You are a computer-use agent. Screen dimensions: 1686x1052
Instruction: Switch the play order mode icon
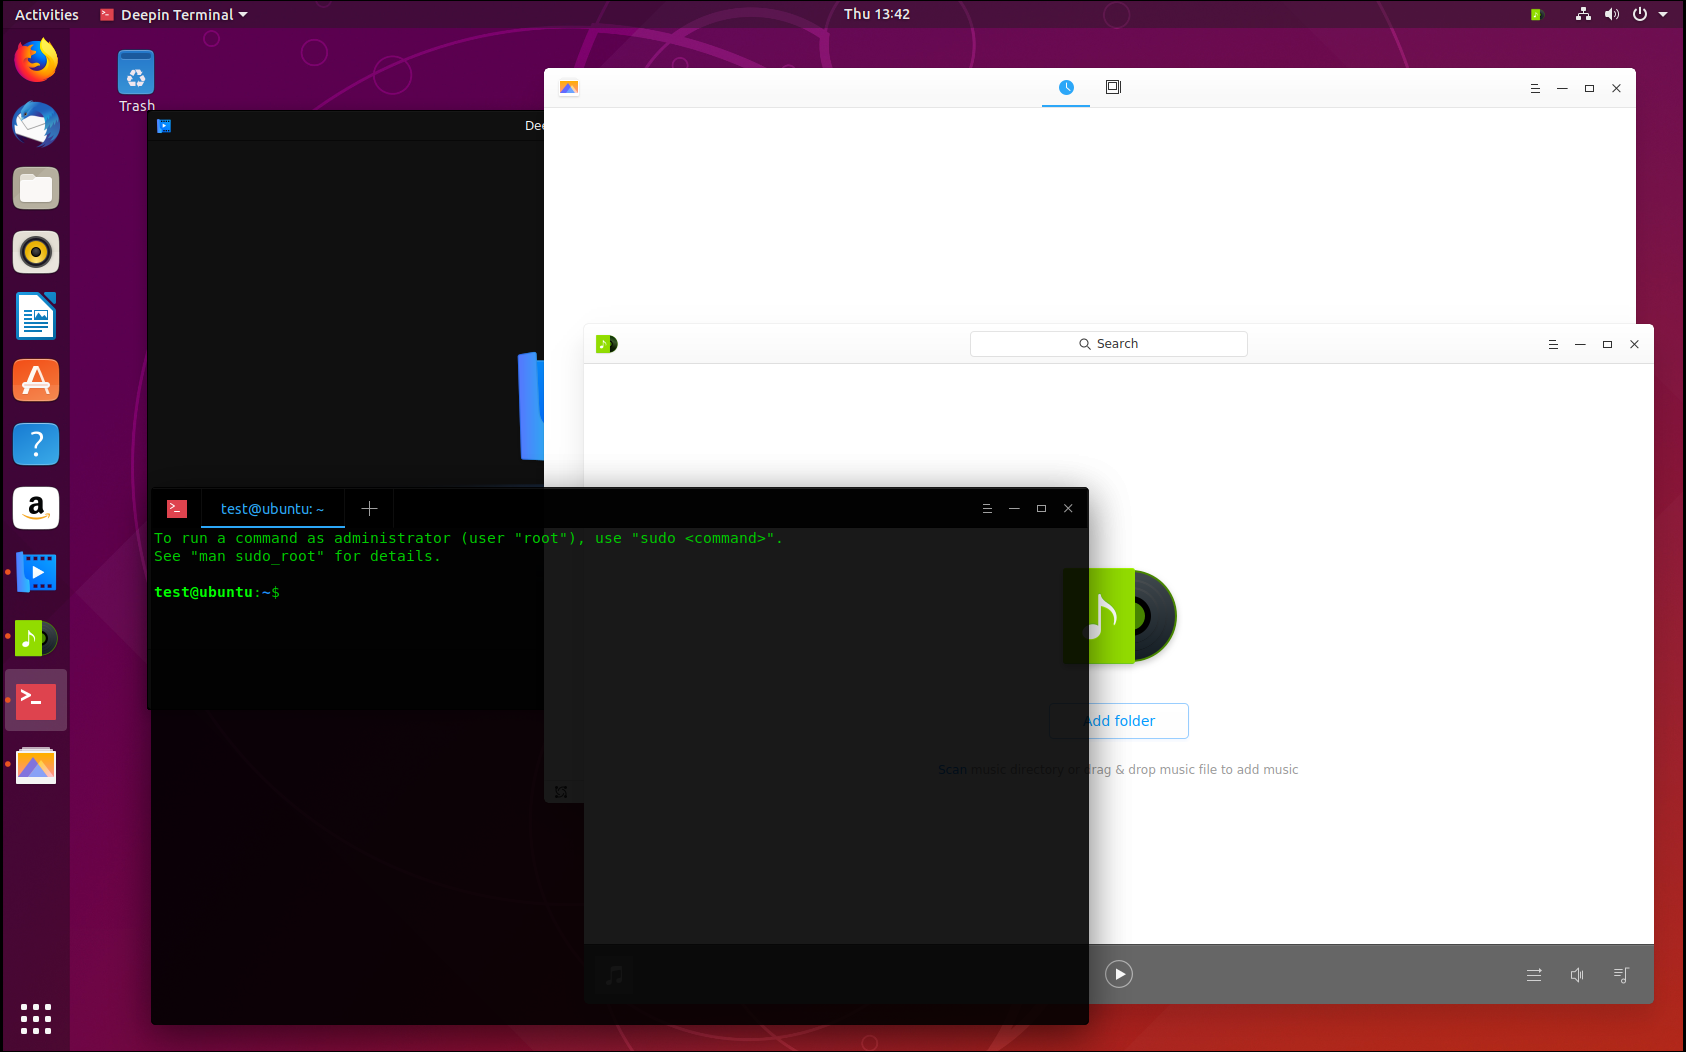(1534, 975)
